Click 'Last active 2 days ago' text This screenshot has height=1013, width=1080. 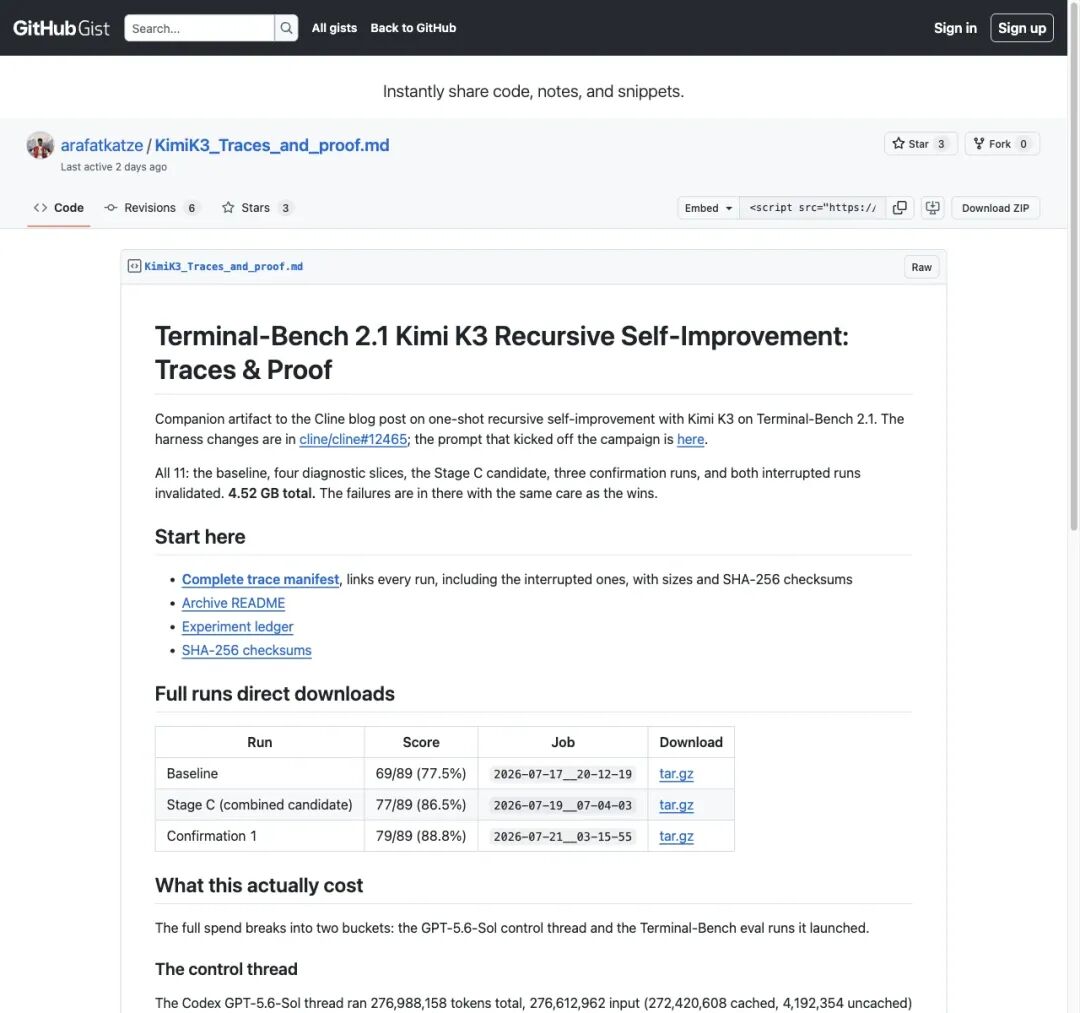(114, 167)
